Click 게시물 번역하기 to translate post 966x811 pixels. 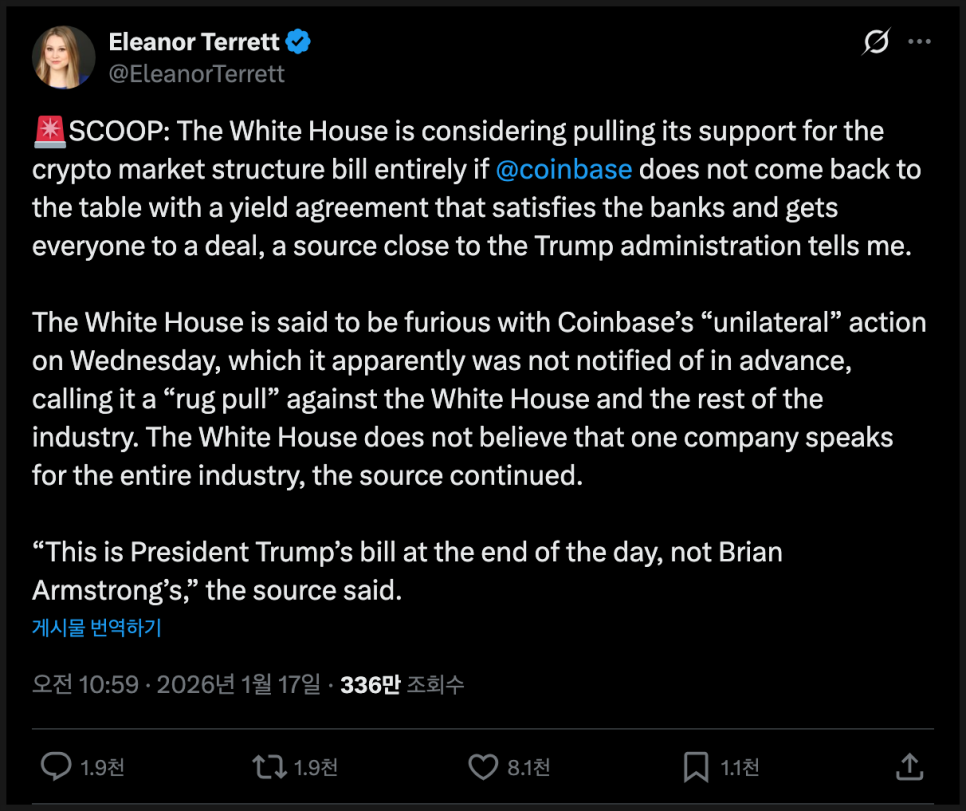pyautogui.click(x=97, y=628)
